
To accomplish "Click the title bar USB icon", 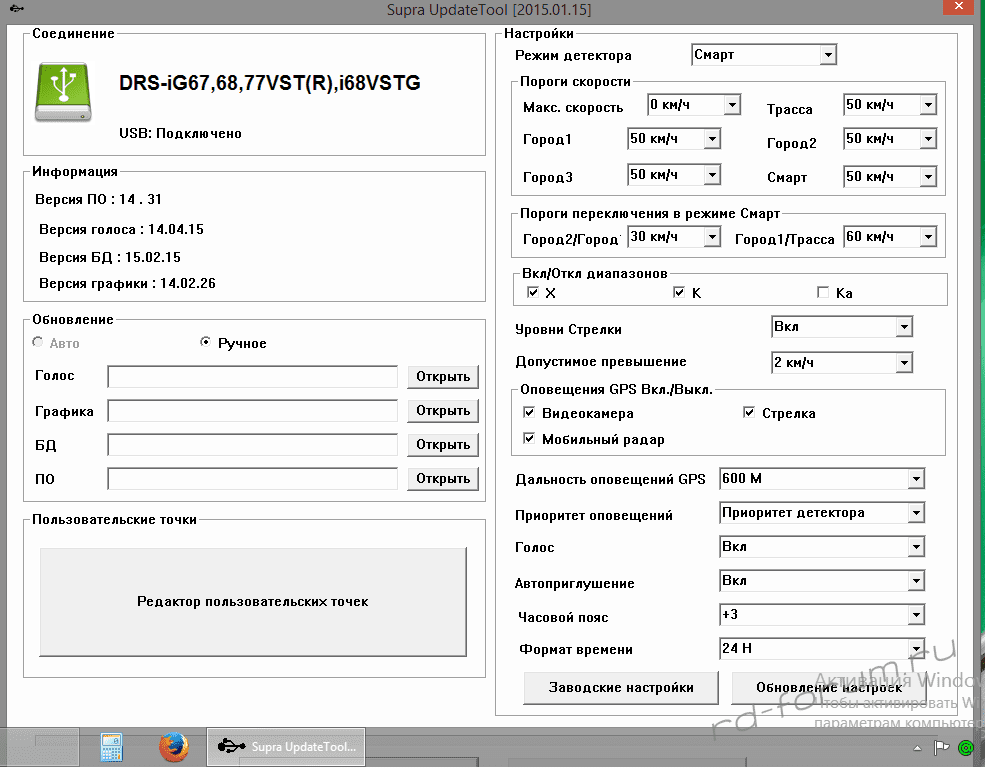I will coord(17,8).
